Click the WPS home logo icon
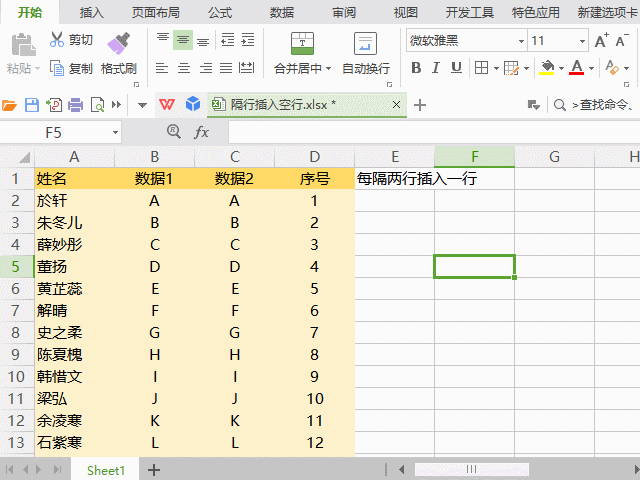The height and width of the screenshot is (480, 640). click(167, 105)
